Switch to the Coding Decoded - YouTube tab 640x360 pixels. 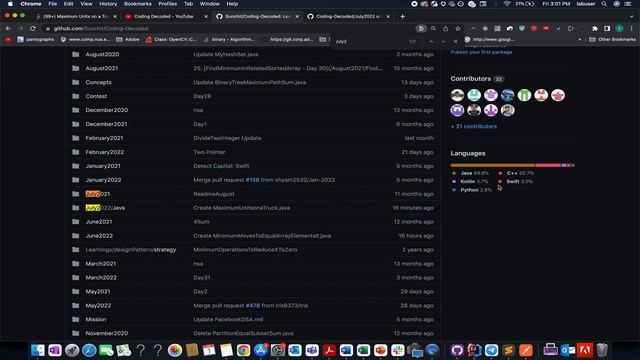click(x=163, y=16)
